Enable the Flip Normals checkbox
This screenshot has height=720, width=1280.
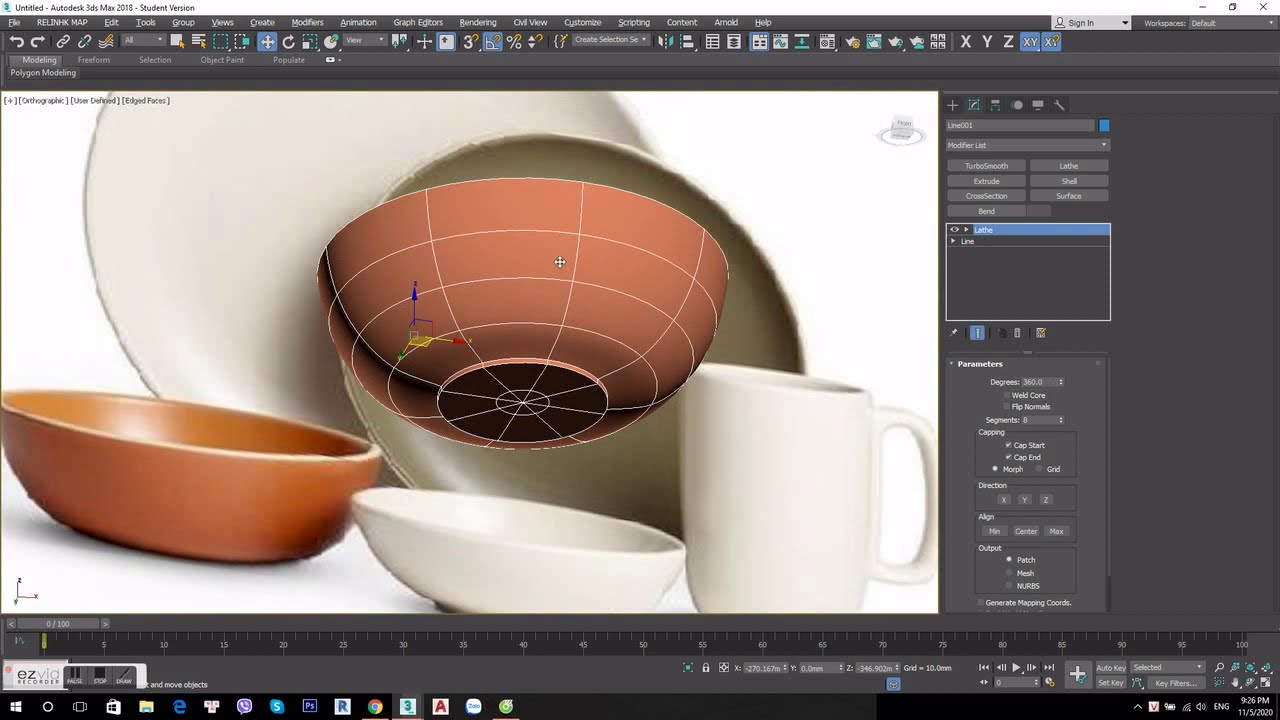pos(1007,407)
